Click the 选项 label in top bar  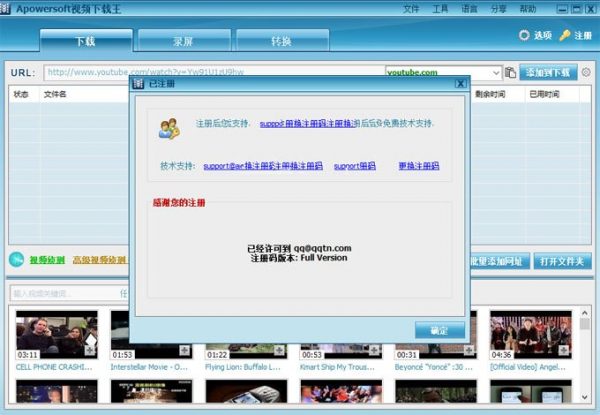tap(543, 36)
